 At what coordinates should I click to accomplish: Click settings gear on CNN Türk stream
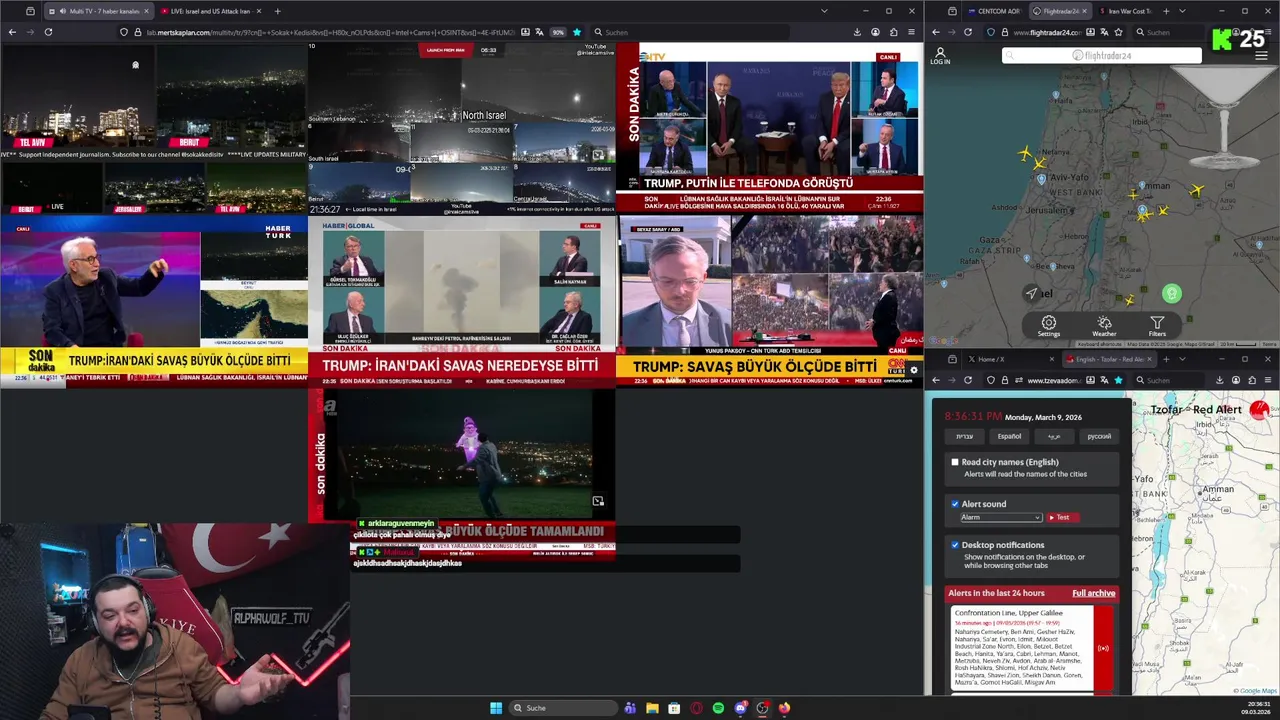(x=913, y=371)
